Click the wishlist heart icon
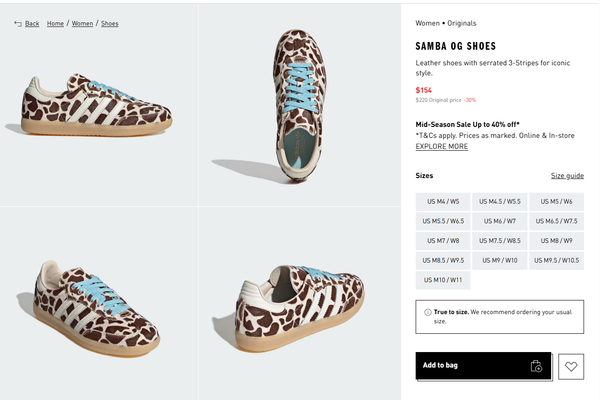 point(571,366)
